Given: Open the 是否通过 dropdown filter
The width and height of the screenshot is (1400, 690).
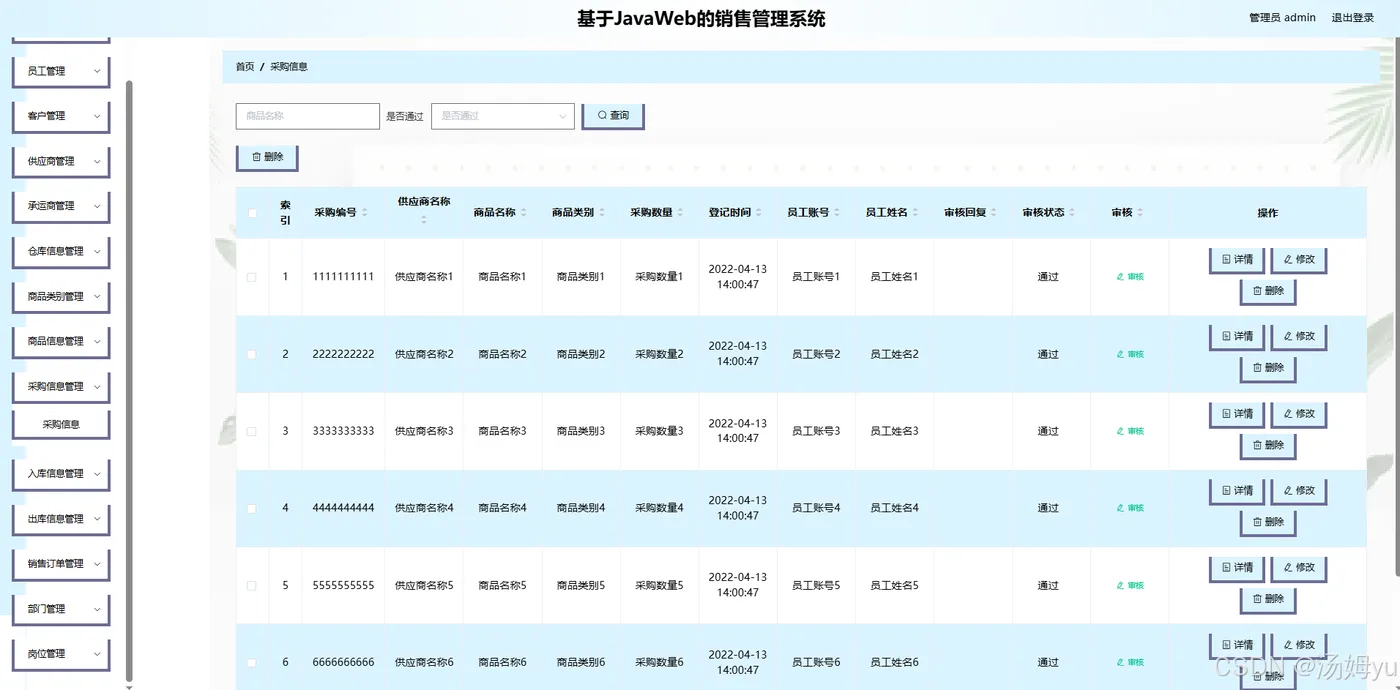Looking at the screenshot, I should (x=503, y=116).
